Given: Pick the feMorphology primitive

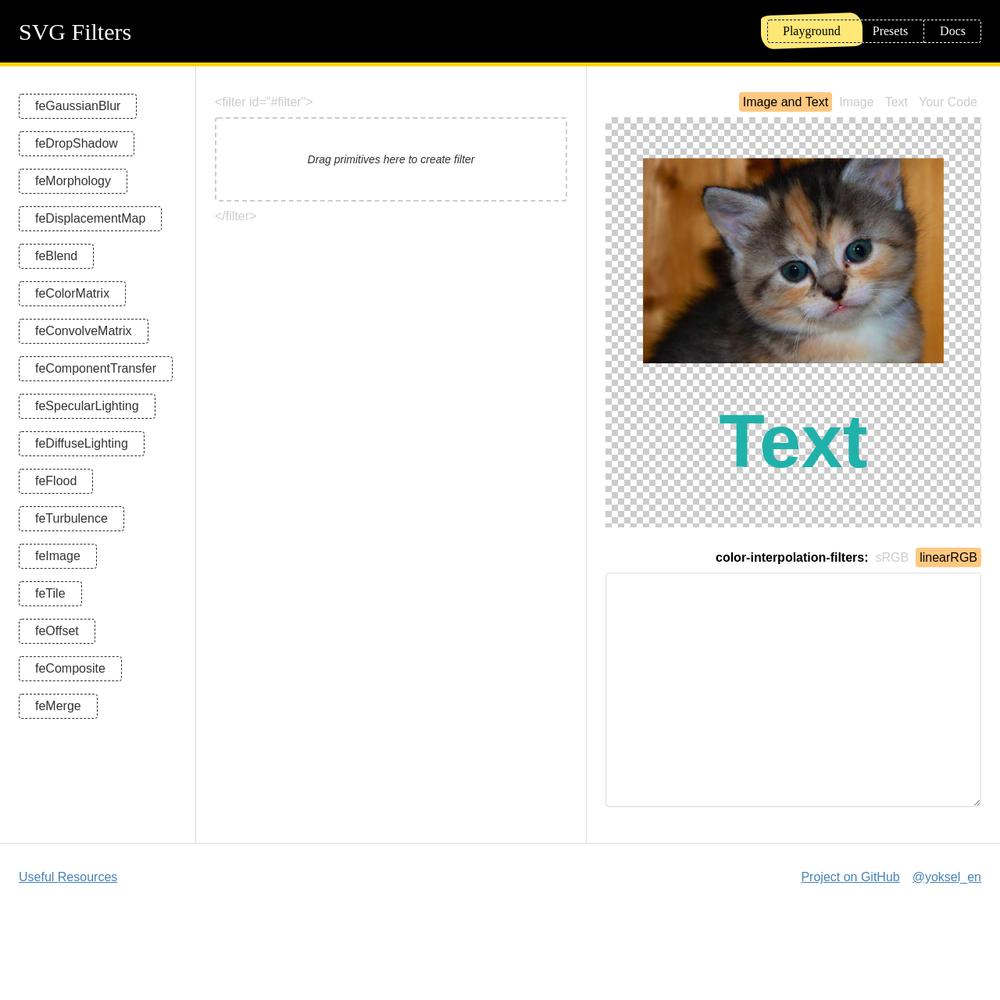Looking at the screenshot, I should pos(73,181).
